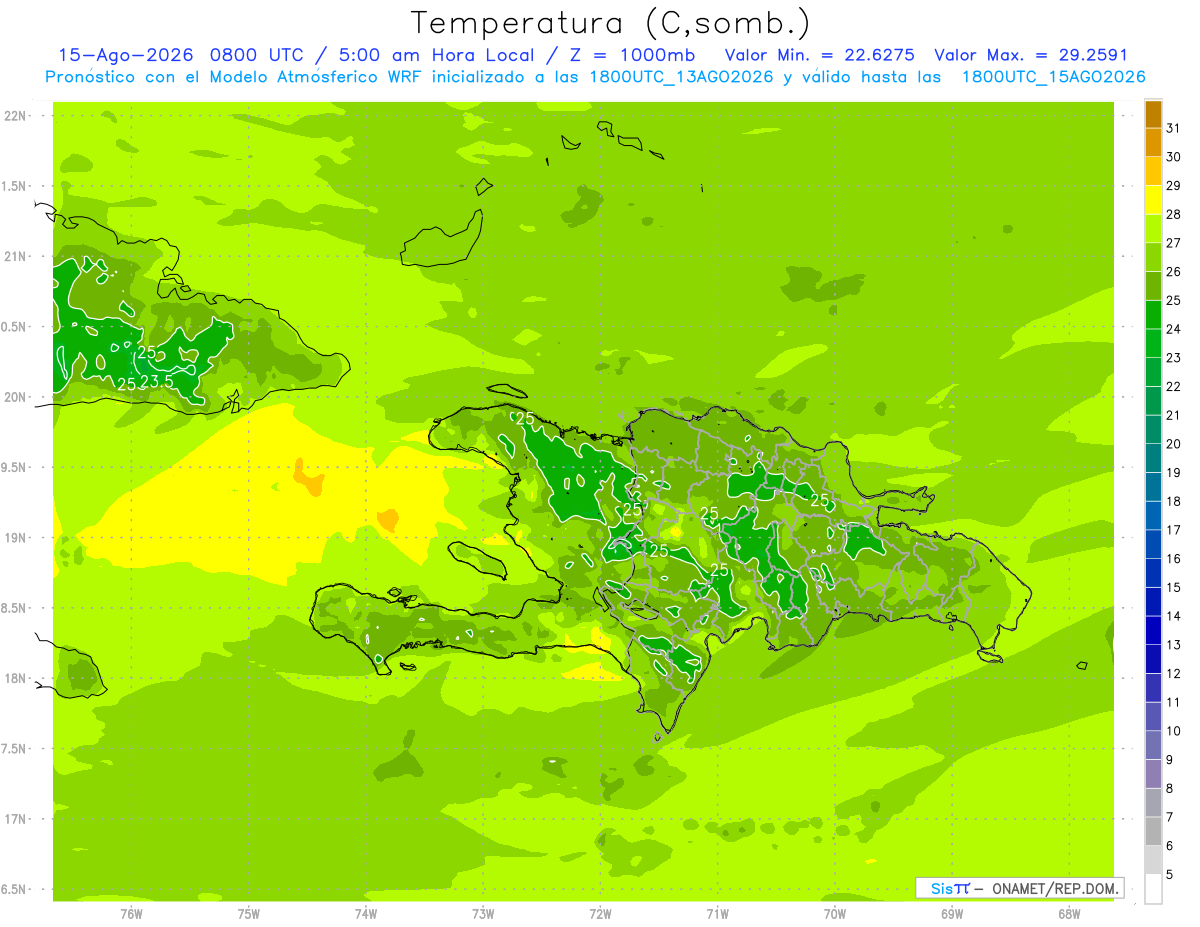Click the legend value '31'
This screenshot has height=927, width=1200.
1174,128
